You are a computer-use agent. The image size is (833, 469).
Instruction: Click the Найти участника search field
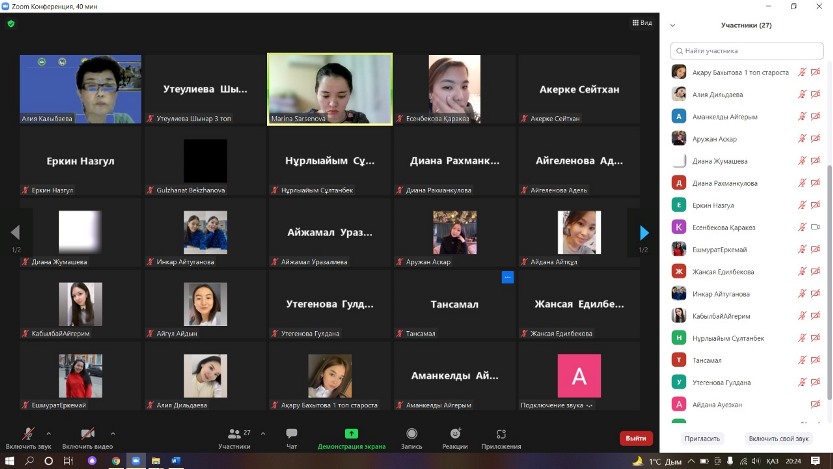745,50
